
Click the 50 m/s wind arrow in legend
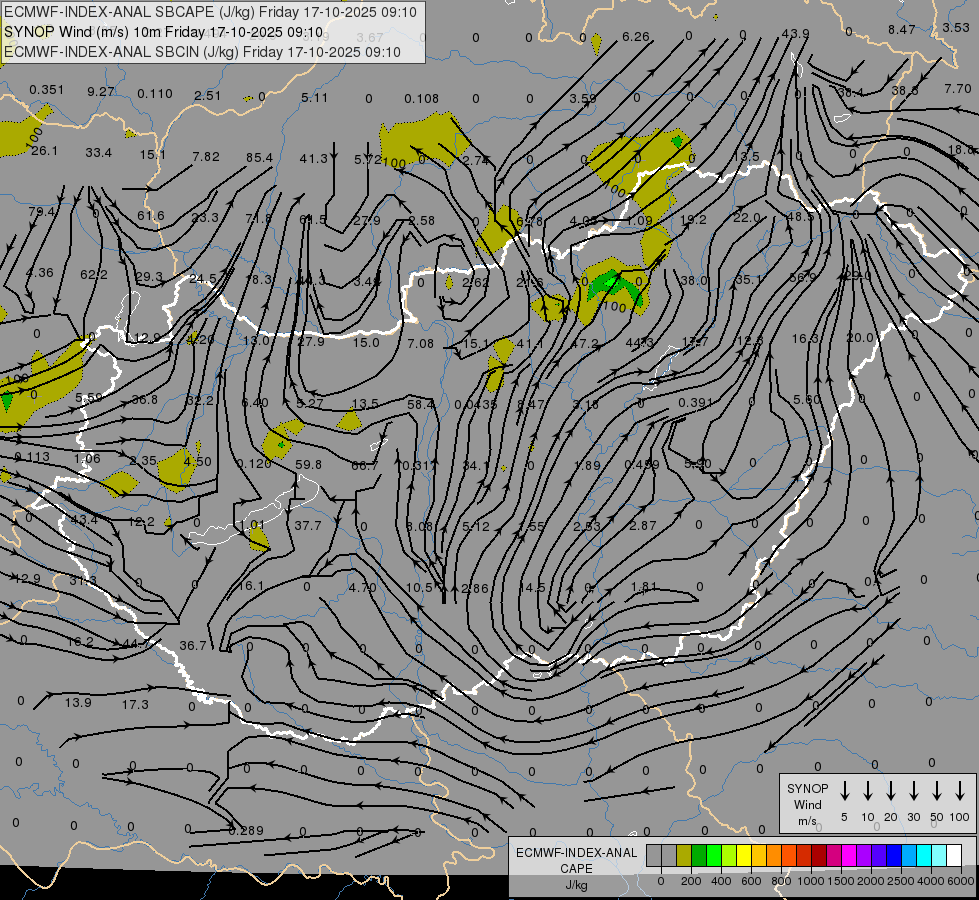937,791
